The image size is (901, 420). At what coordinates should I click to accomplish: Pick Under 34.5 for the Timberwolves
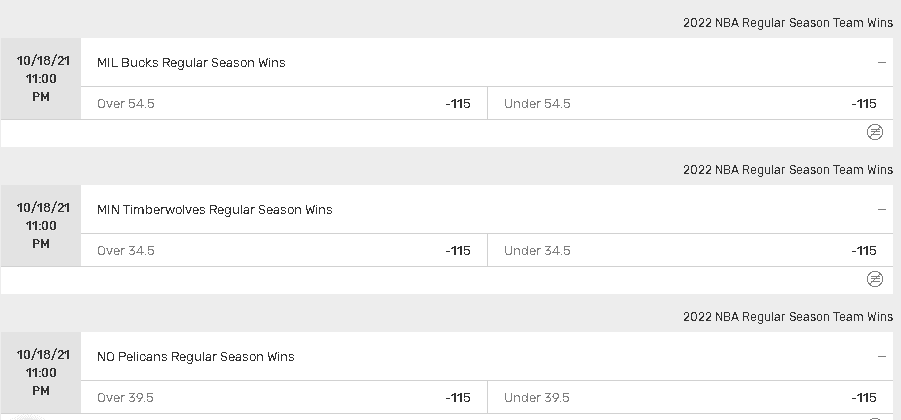(691, 251)
